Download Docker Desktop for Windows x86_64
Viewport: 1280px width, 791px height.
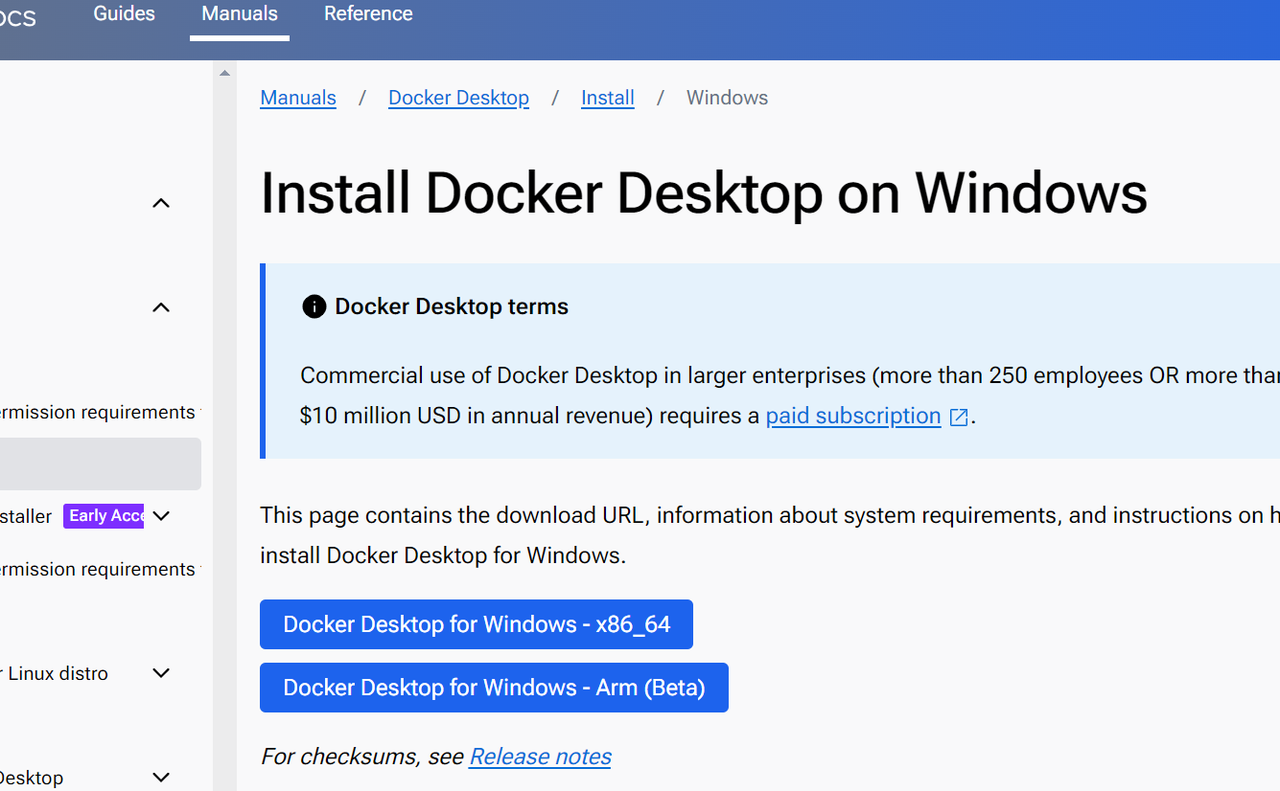point(476,625)
